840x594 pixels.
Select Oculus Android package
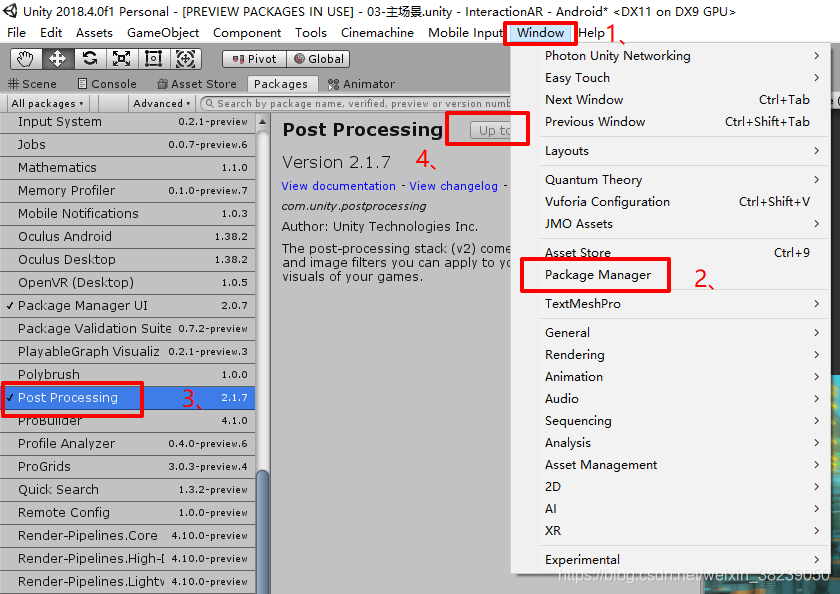click(x=128, y=236)
